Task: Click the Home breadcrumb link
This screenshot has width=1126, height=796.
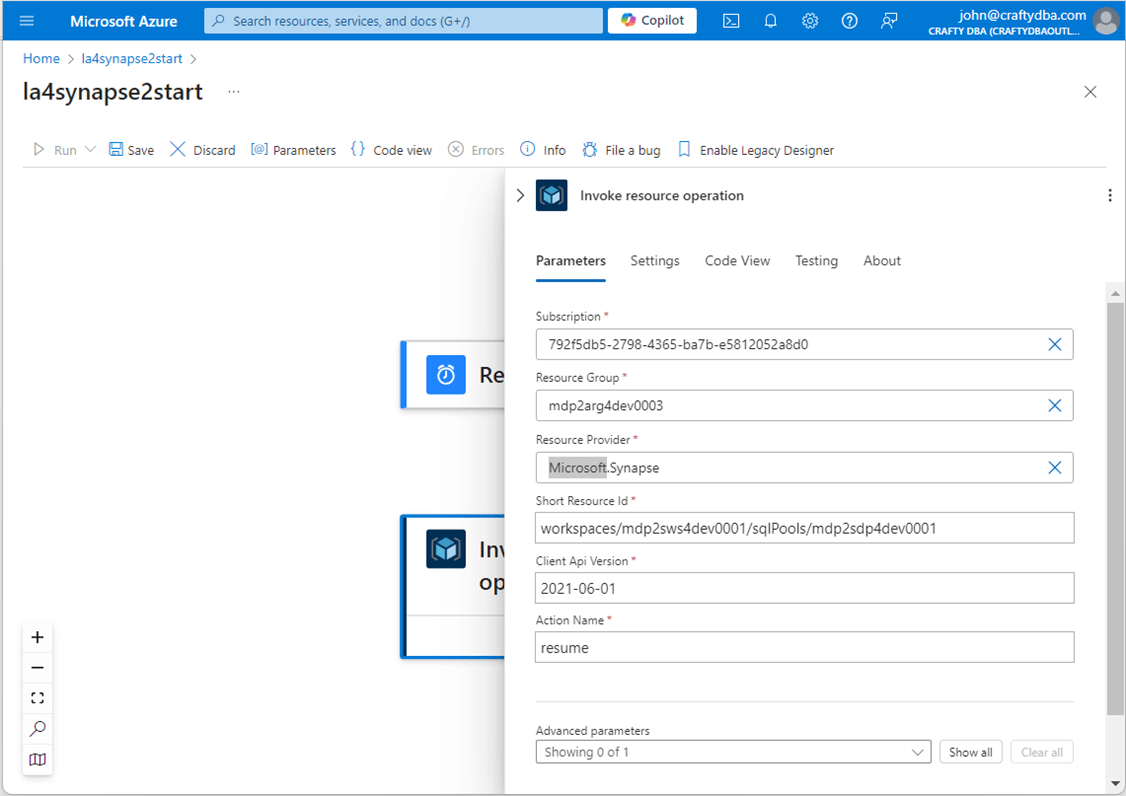Action: click(41, 59)
